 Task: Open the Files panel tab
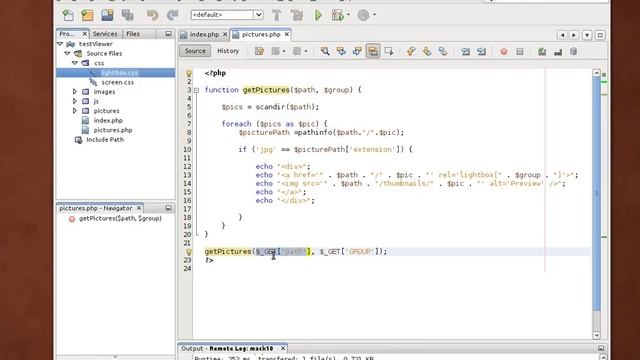(133, 34)
